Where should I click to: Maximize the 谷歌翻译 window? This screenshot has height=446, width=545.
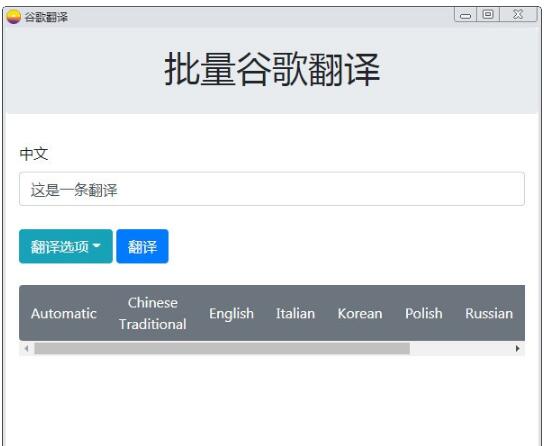coord(488,14)
